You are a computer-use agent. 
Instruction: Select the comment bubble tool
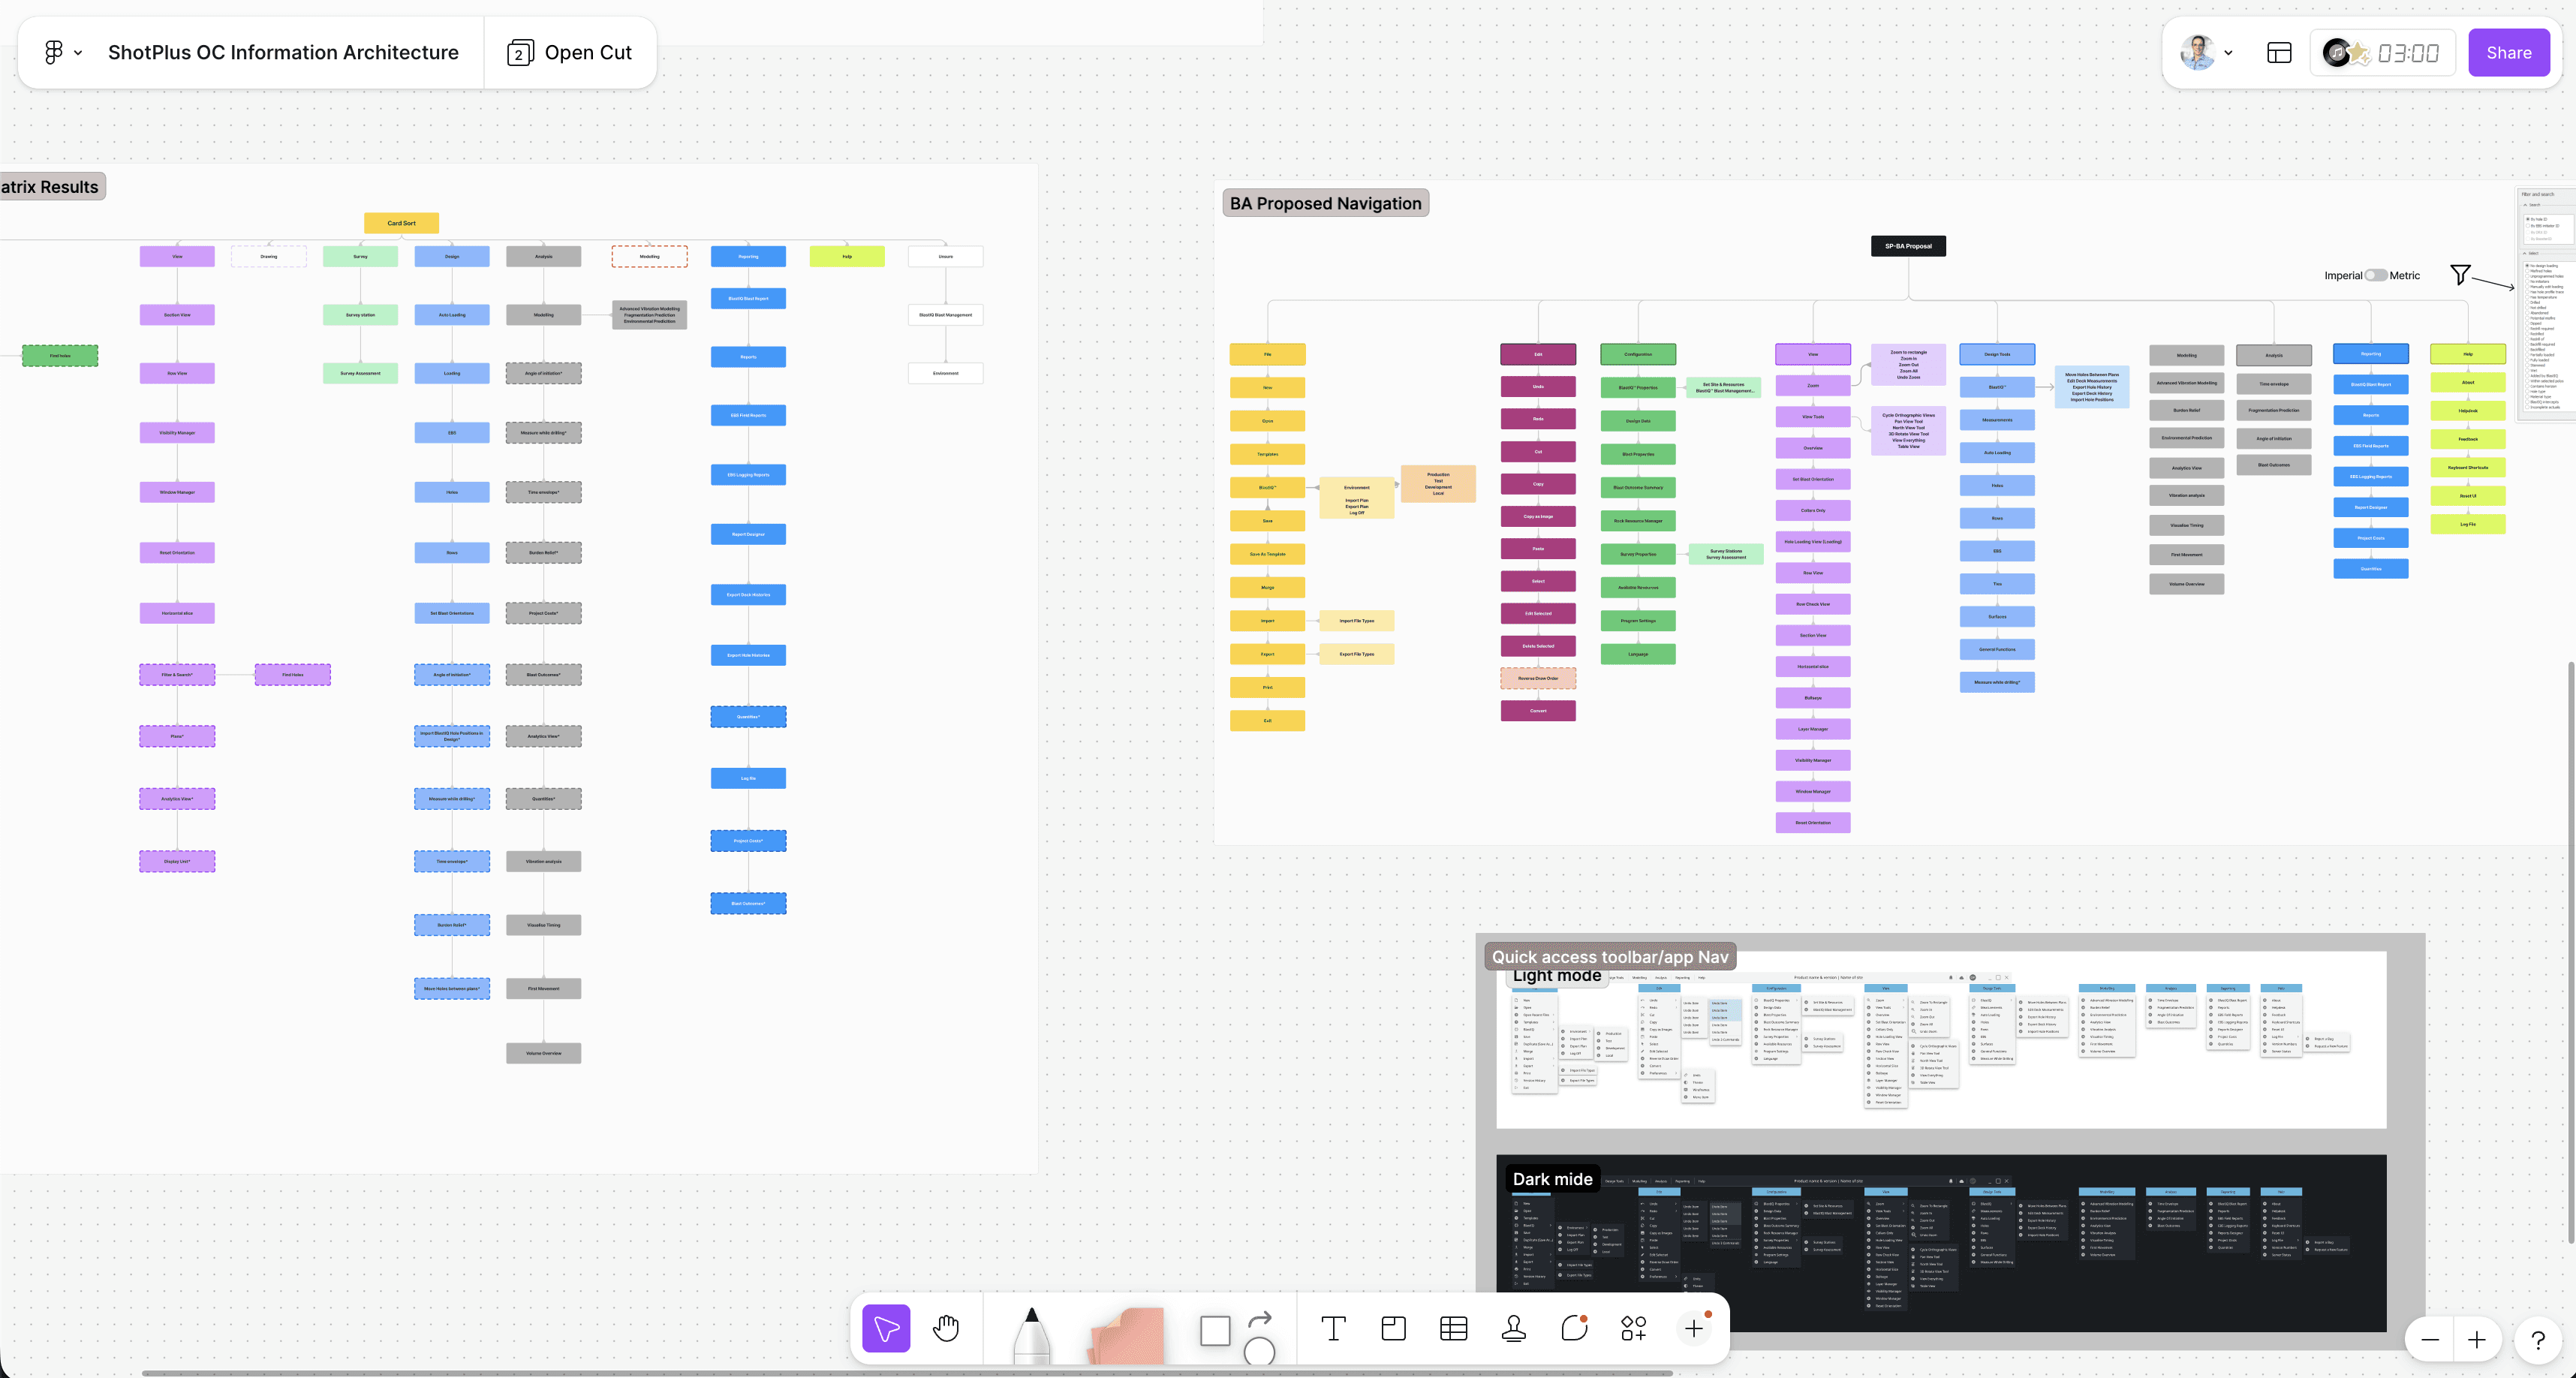pyautogui.click(x=1574, y=1328)
